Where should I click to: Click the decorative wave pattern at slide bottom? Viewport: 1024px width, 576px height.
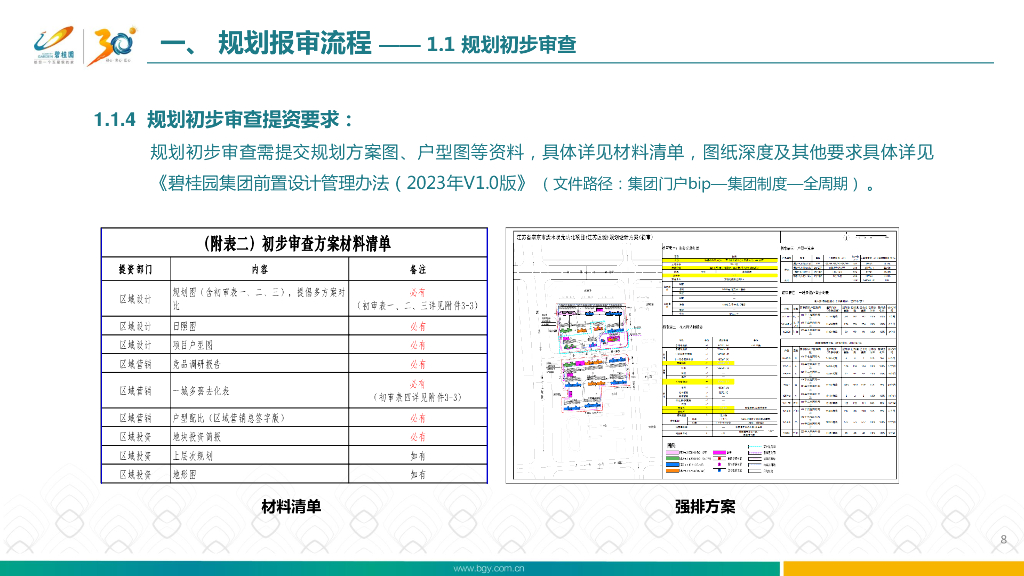[512, 530]
